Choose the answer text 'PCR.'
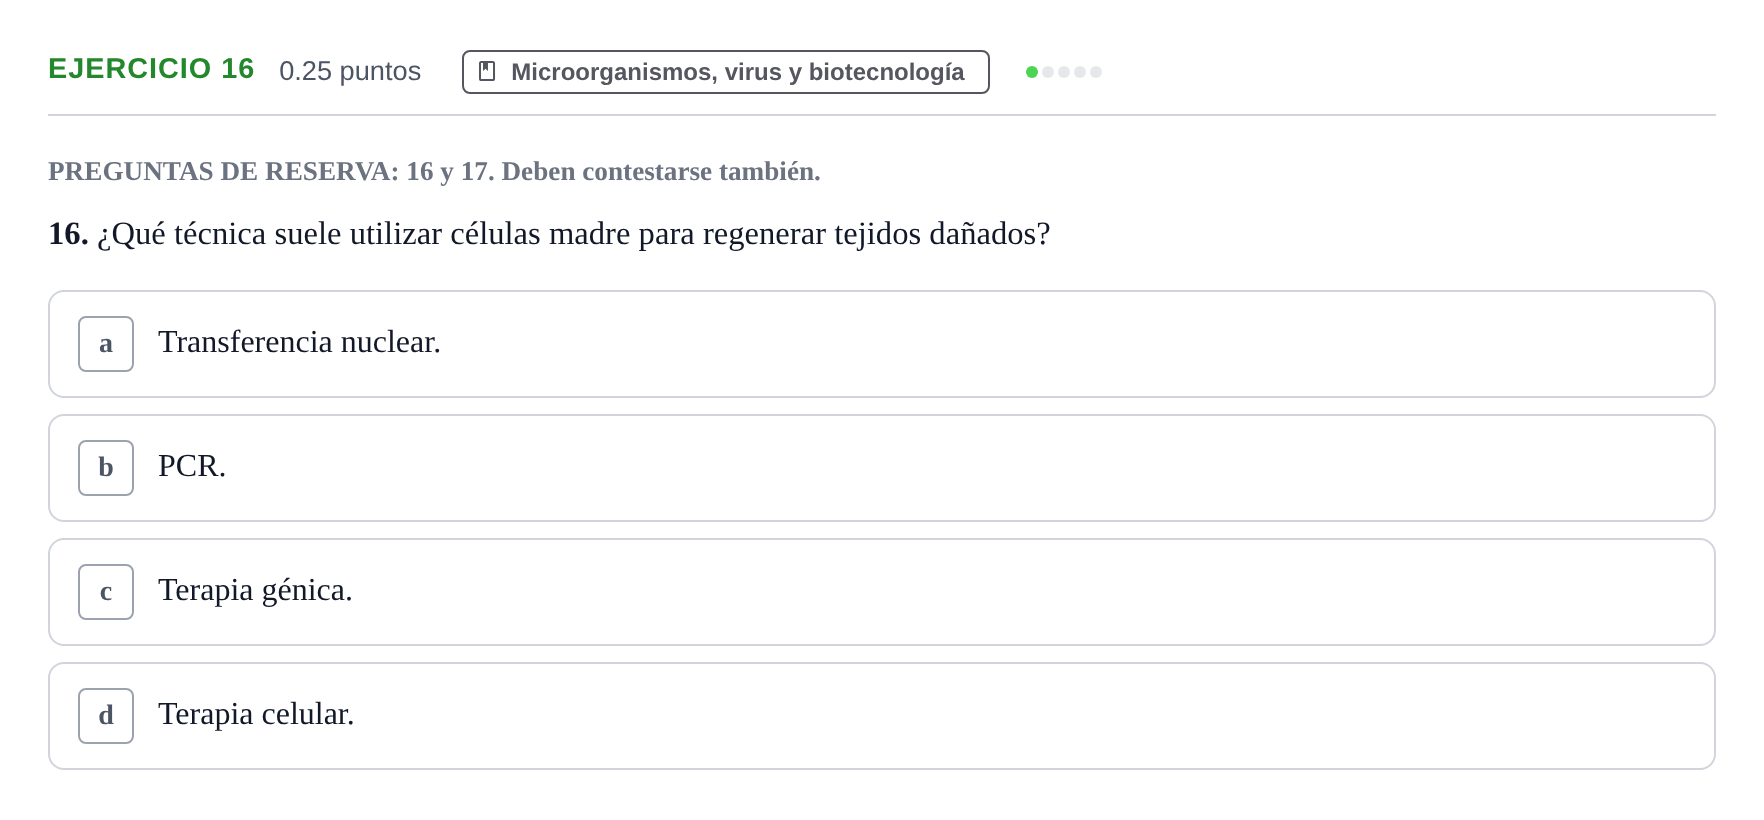1764x820 pixels. 192,466
